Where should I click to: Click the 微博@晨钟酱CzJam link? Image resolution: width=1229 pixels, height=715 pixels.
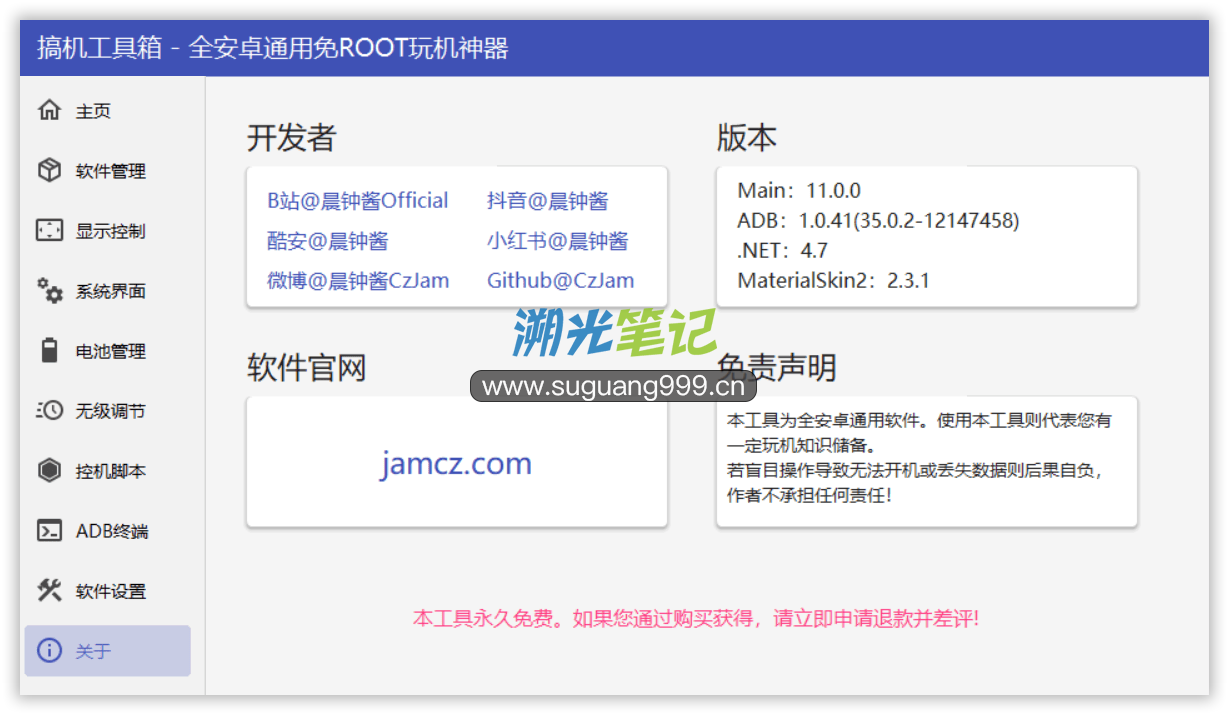pos(358,281)
